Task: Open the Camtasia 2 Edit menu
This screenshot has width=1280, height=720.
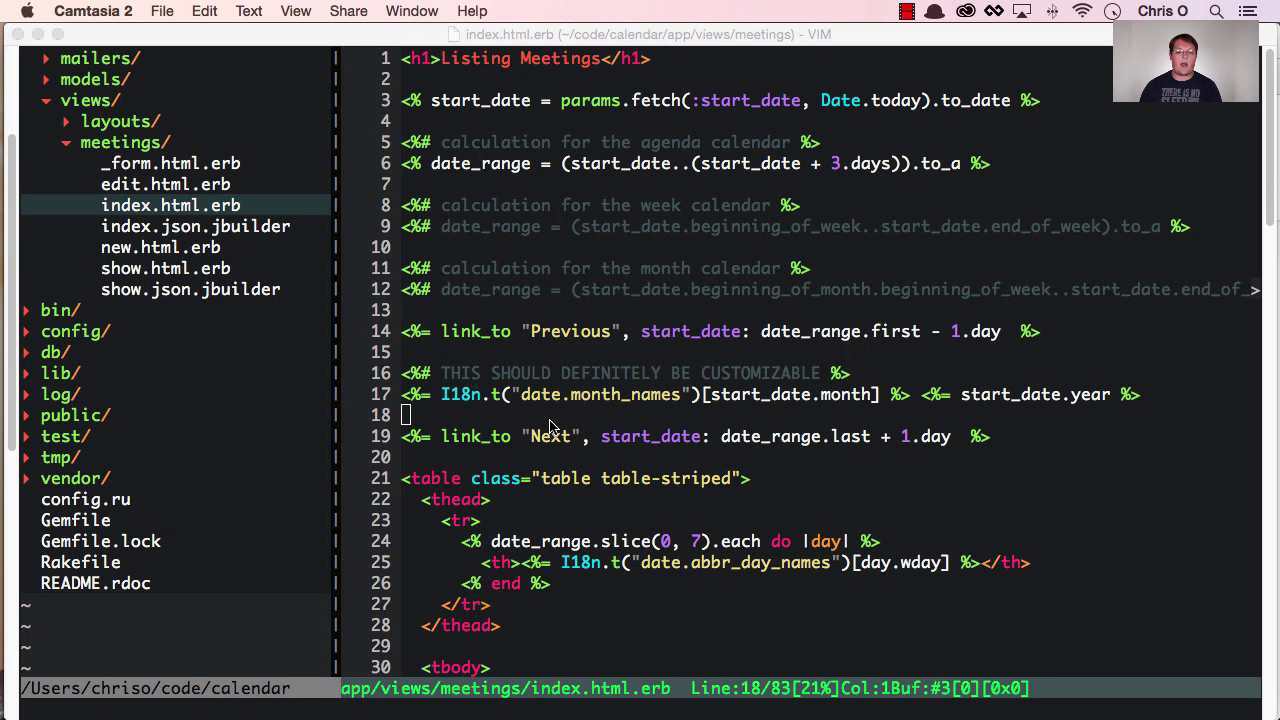Action: pyautogui.click(x=204, y=11)
